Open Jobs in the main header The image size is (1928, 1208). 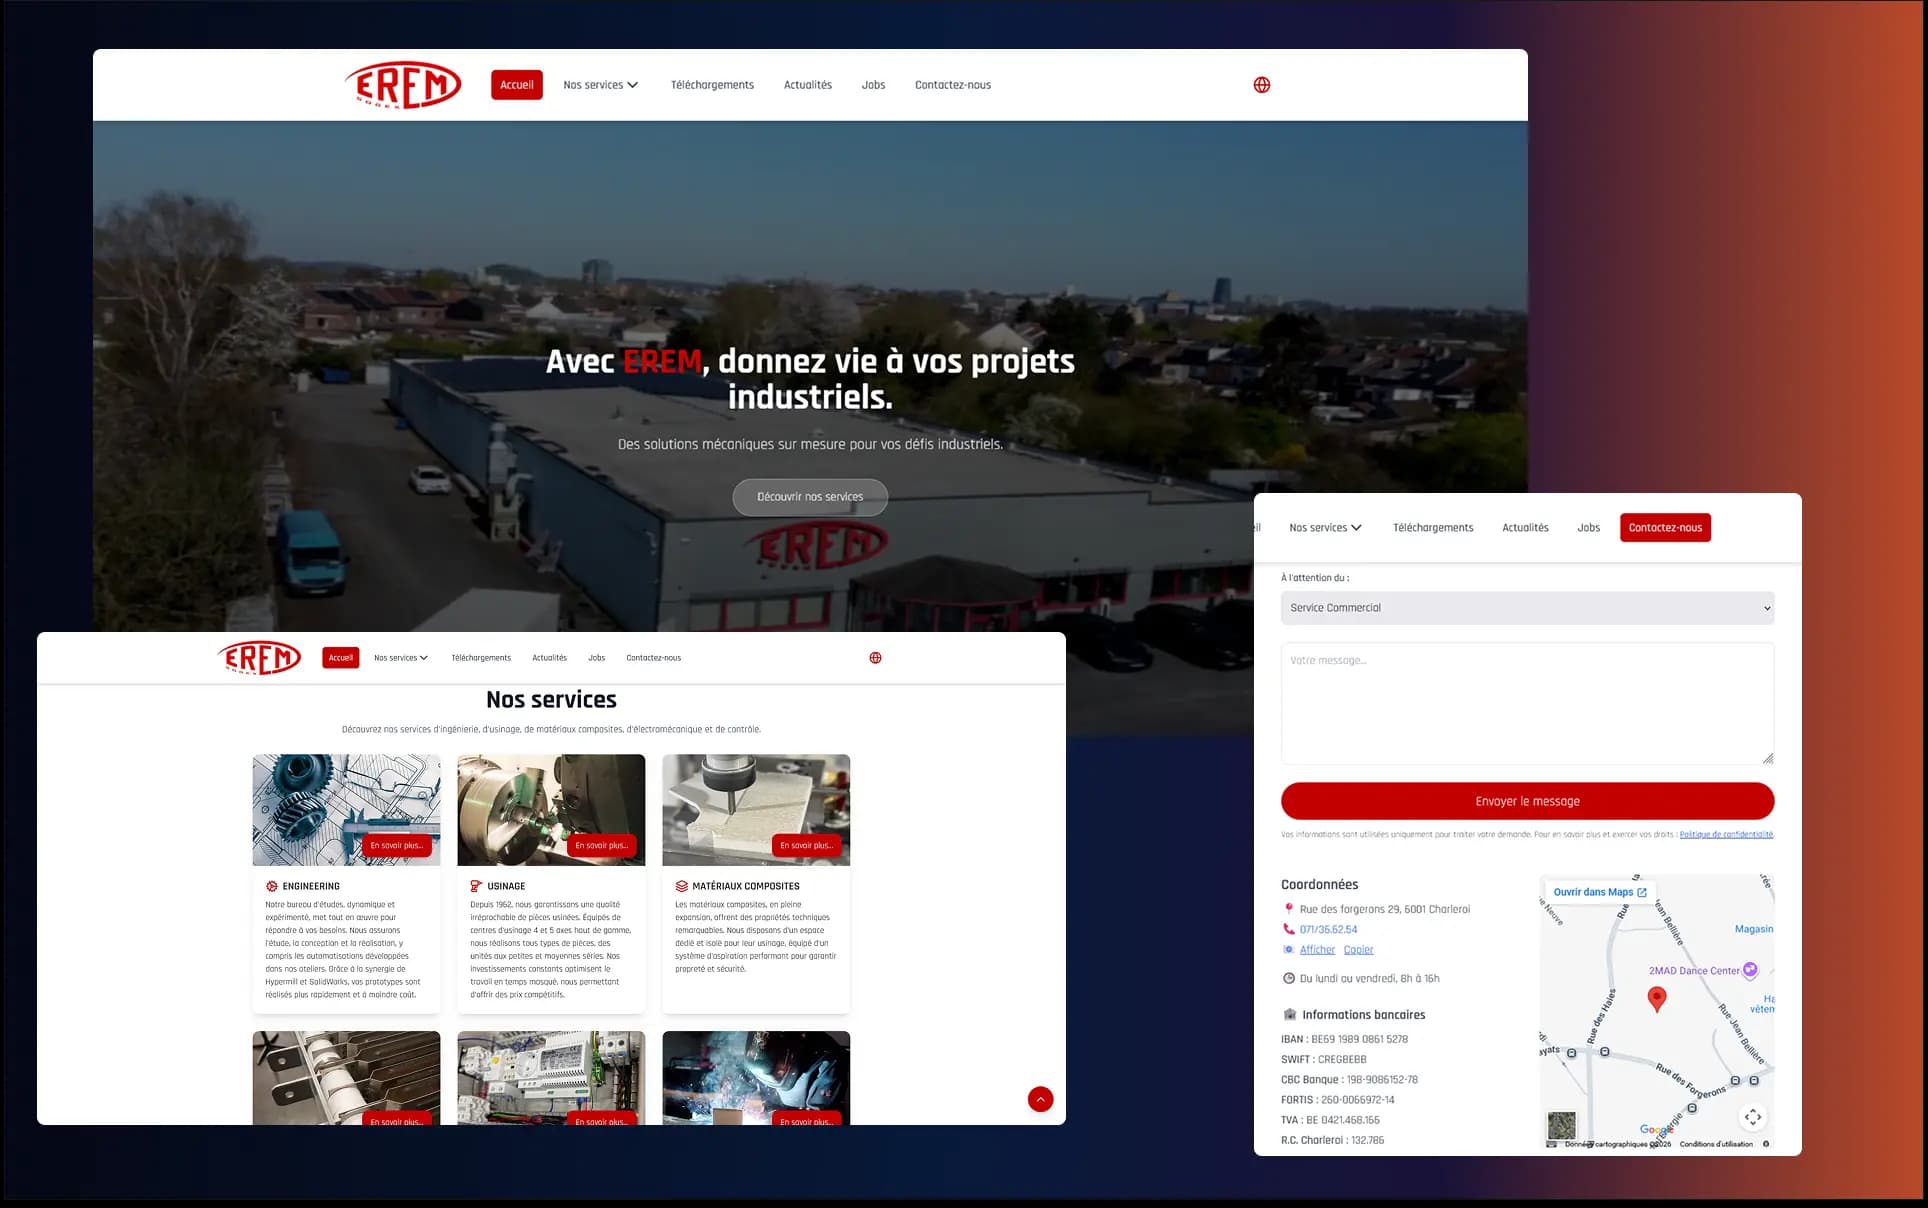pyautogui.click(x=873, y=85)
